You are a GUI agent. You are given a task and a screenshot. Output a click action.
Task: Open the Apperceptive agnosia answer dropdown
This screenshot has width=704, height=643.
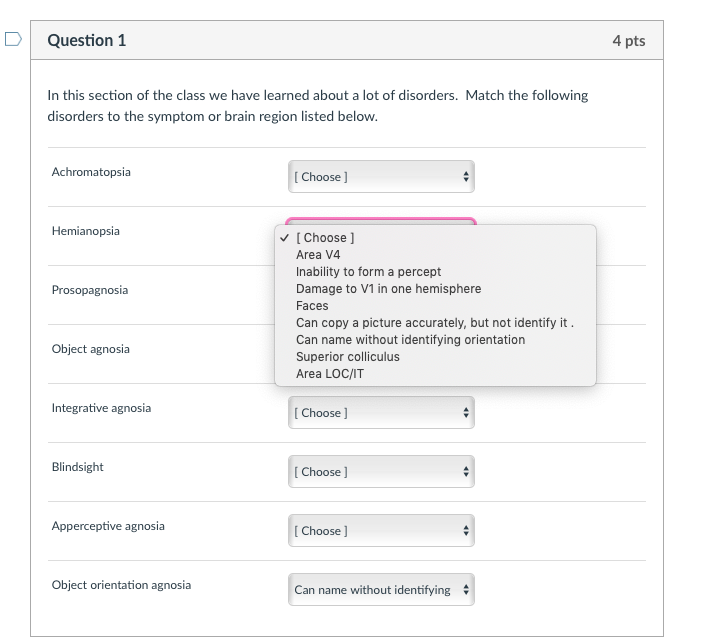pos(381,531)
